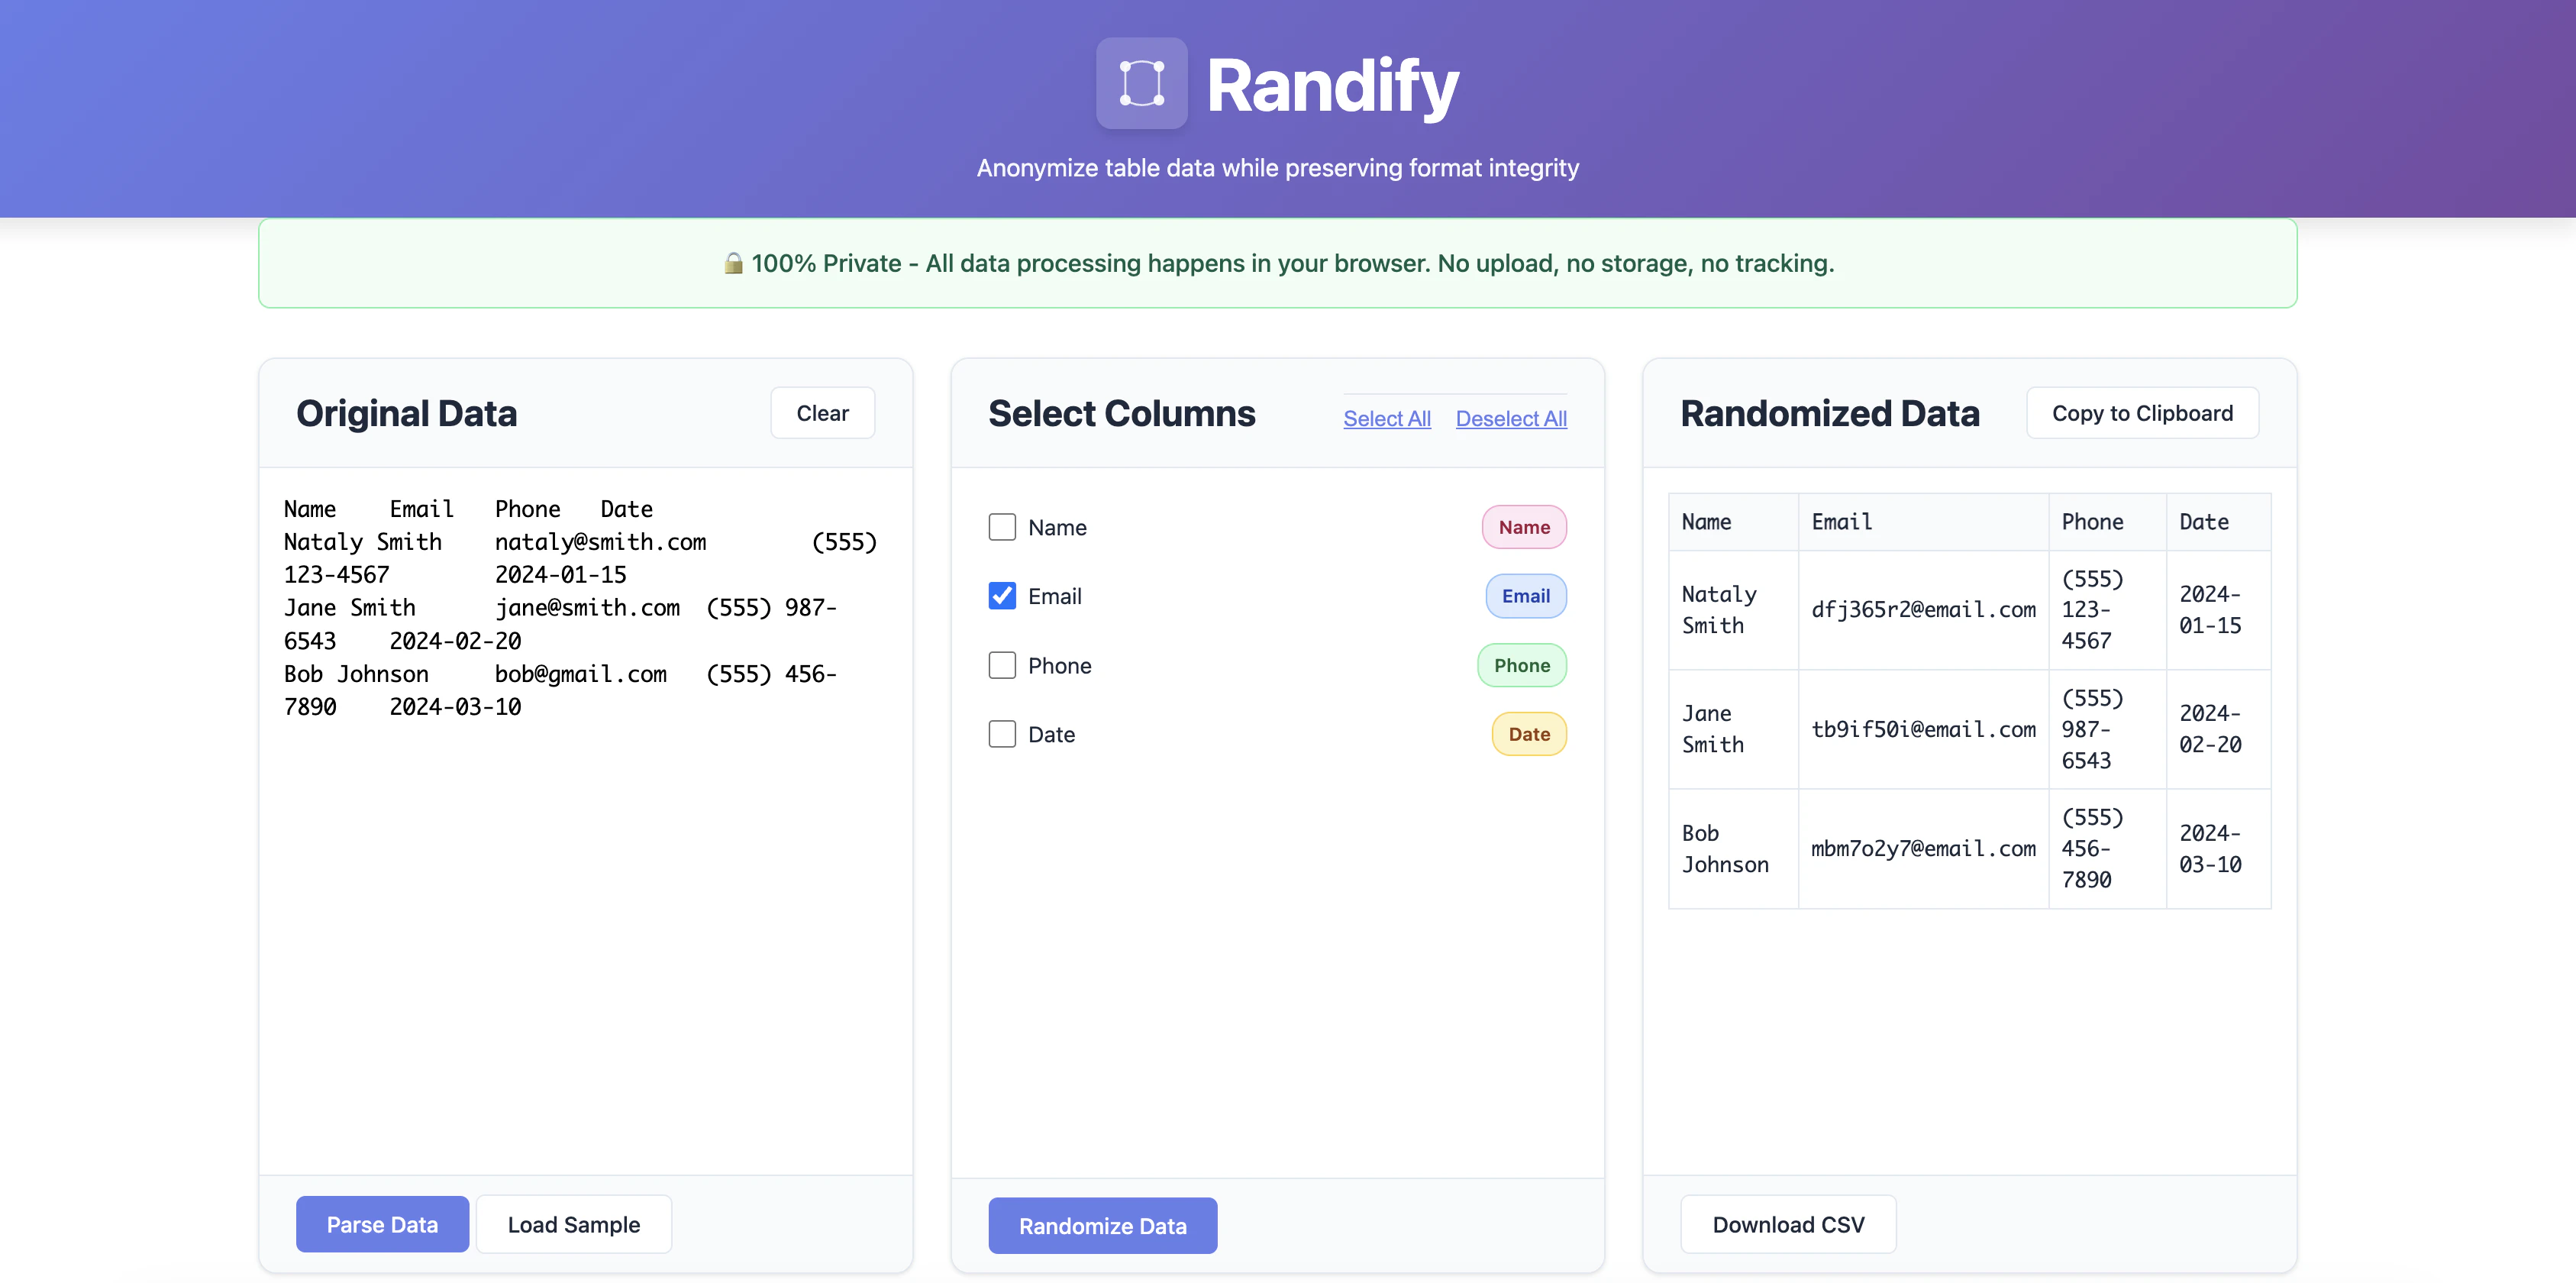Enable the Phone column checkbox

click(x=1001, y=665)
